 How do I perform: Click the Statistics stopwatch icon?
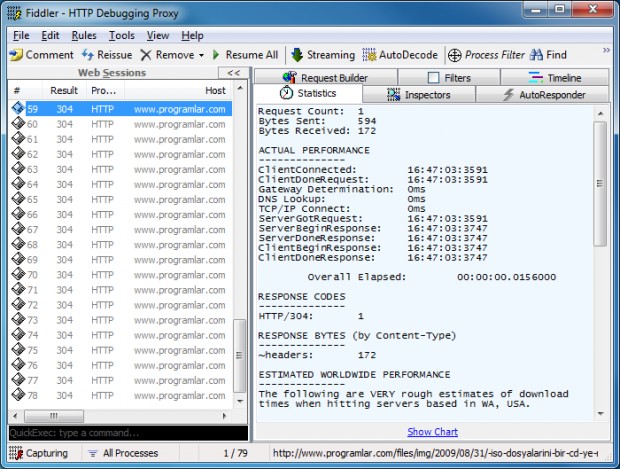pyautogui.click(x=286, y=93)
